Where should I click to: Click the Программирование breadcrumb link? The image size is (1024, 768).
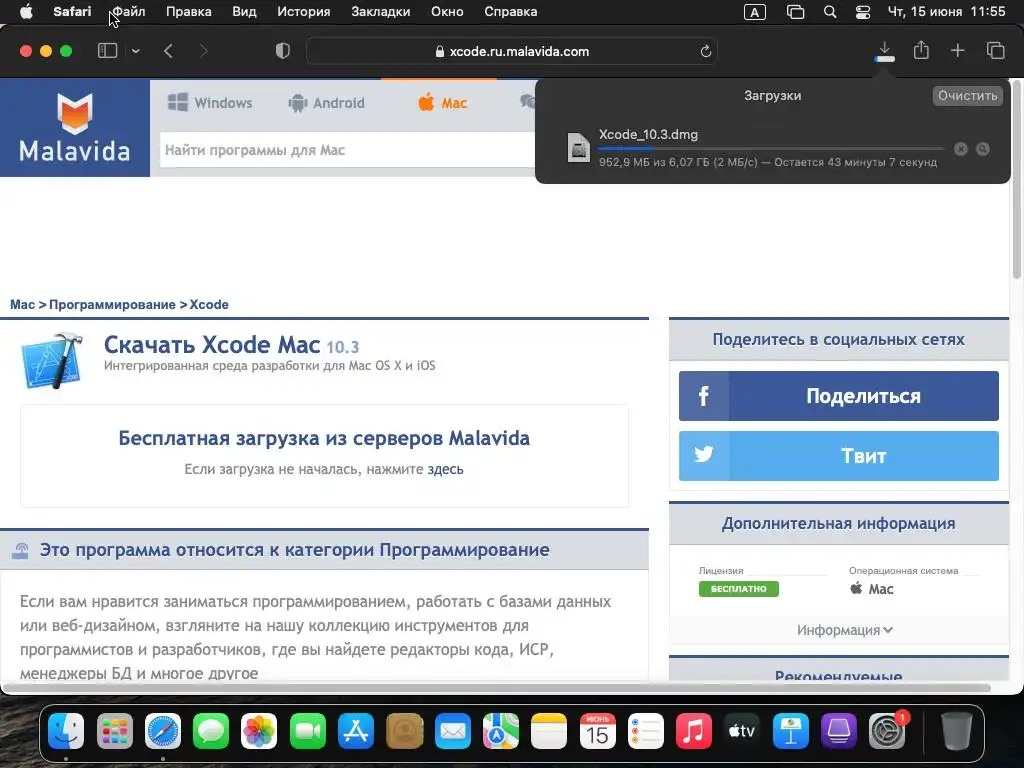pyautogui.click(x=112, y=304)
